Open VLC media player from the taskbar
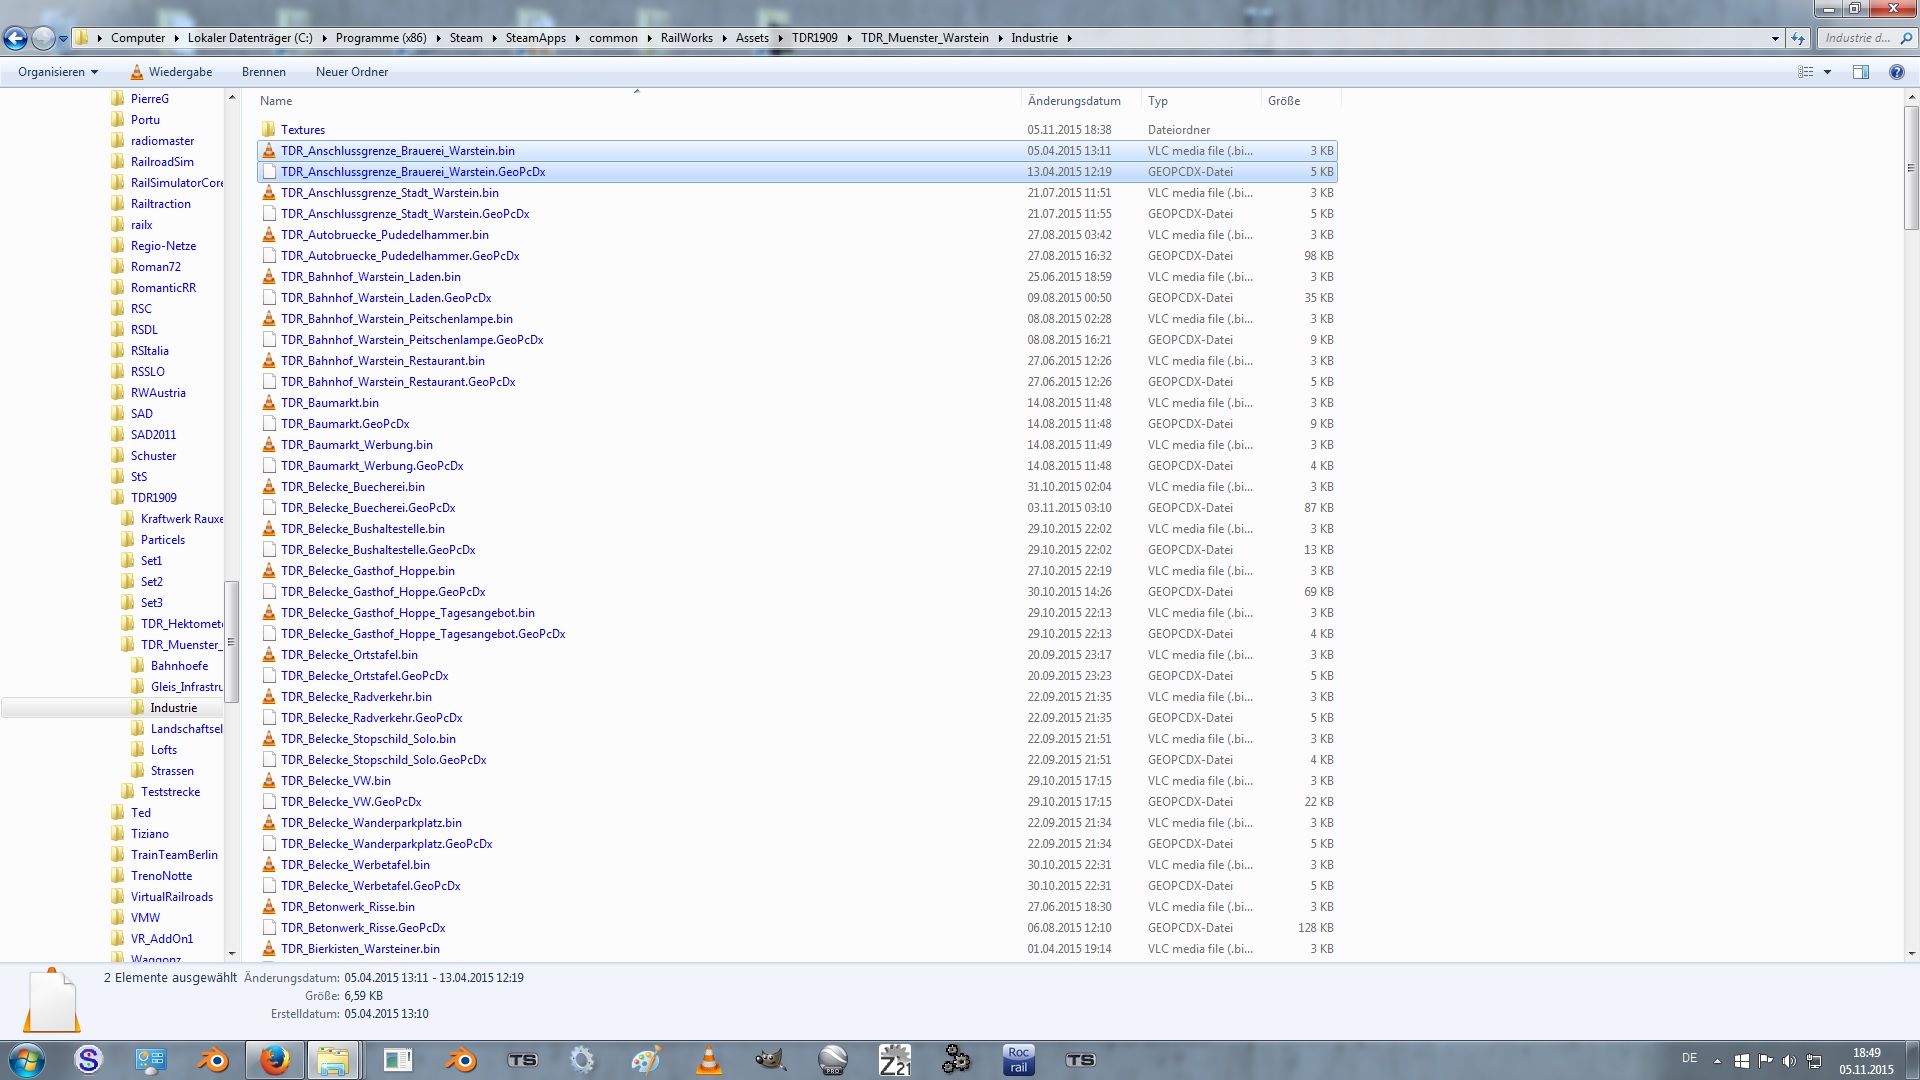The width and height of the screenshot is (1920, 1080). pyautogui.click(x=708, y=1060)
